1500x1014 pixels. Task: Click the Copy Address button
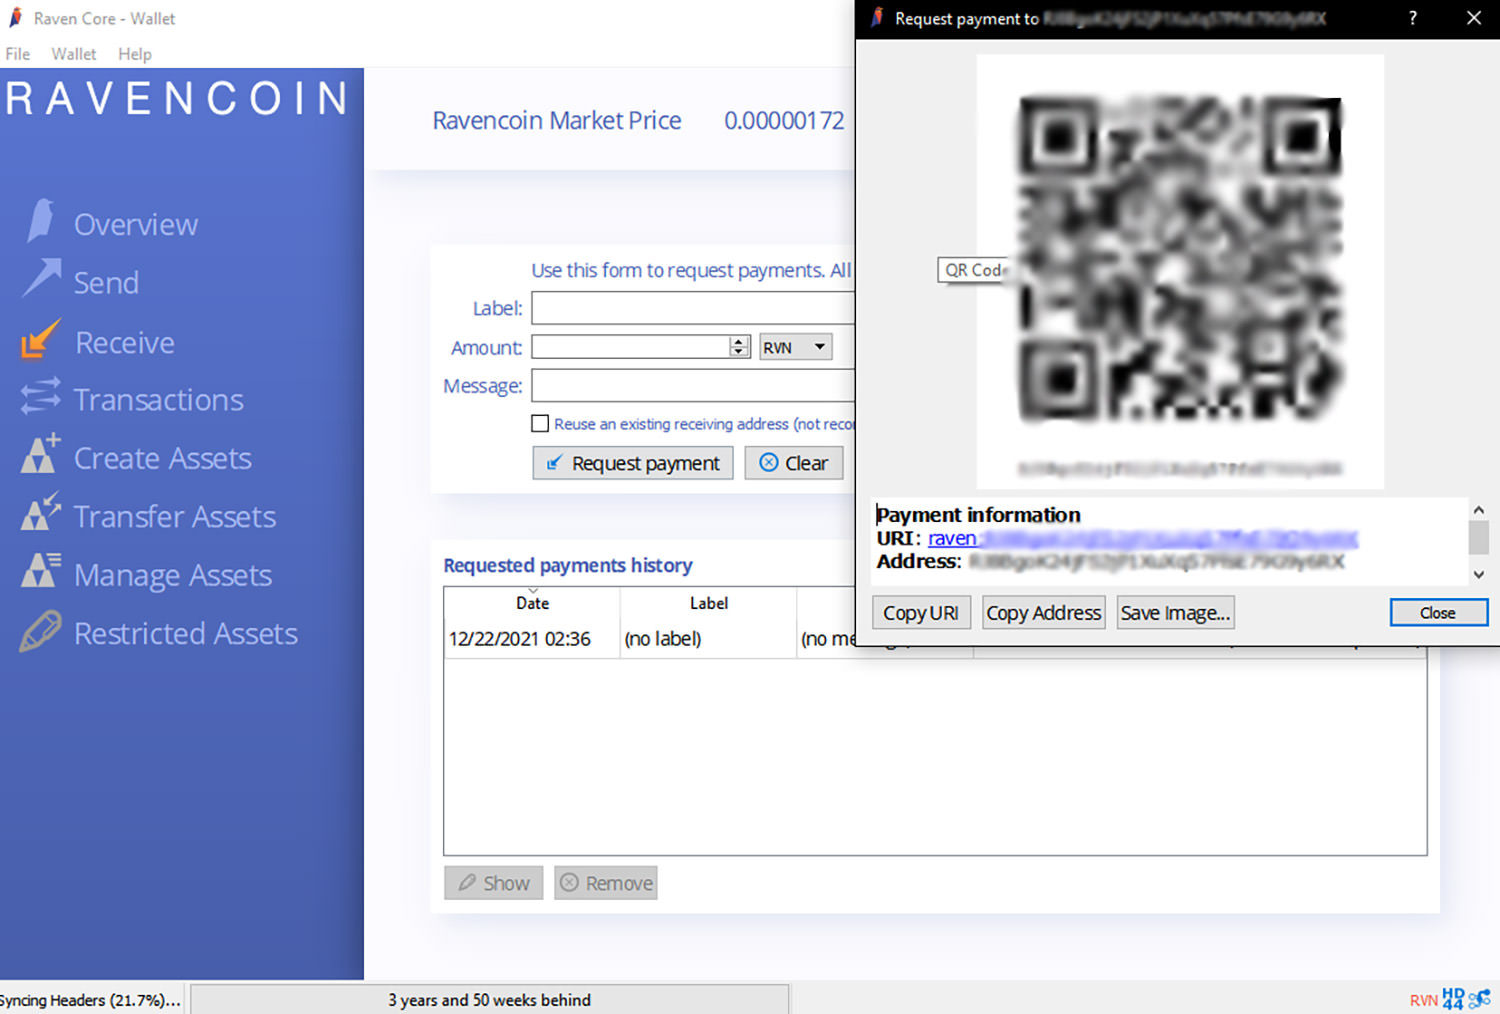pyautogui.click(x=1044, y=613)
